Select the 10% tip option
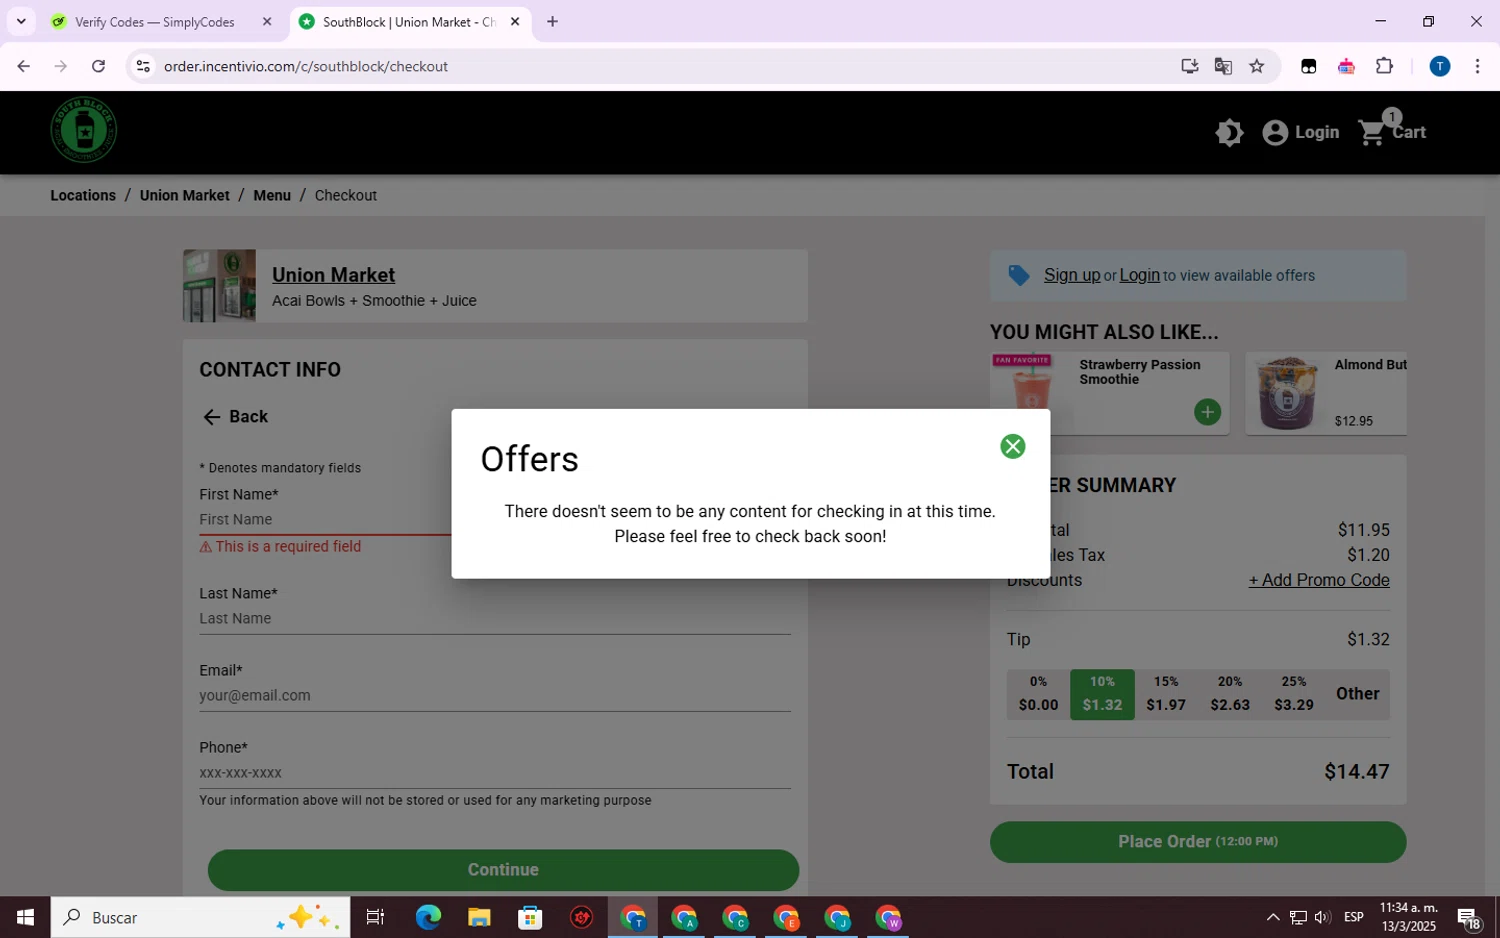1500x938 pixels. [1102, 694]
